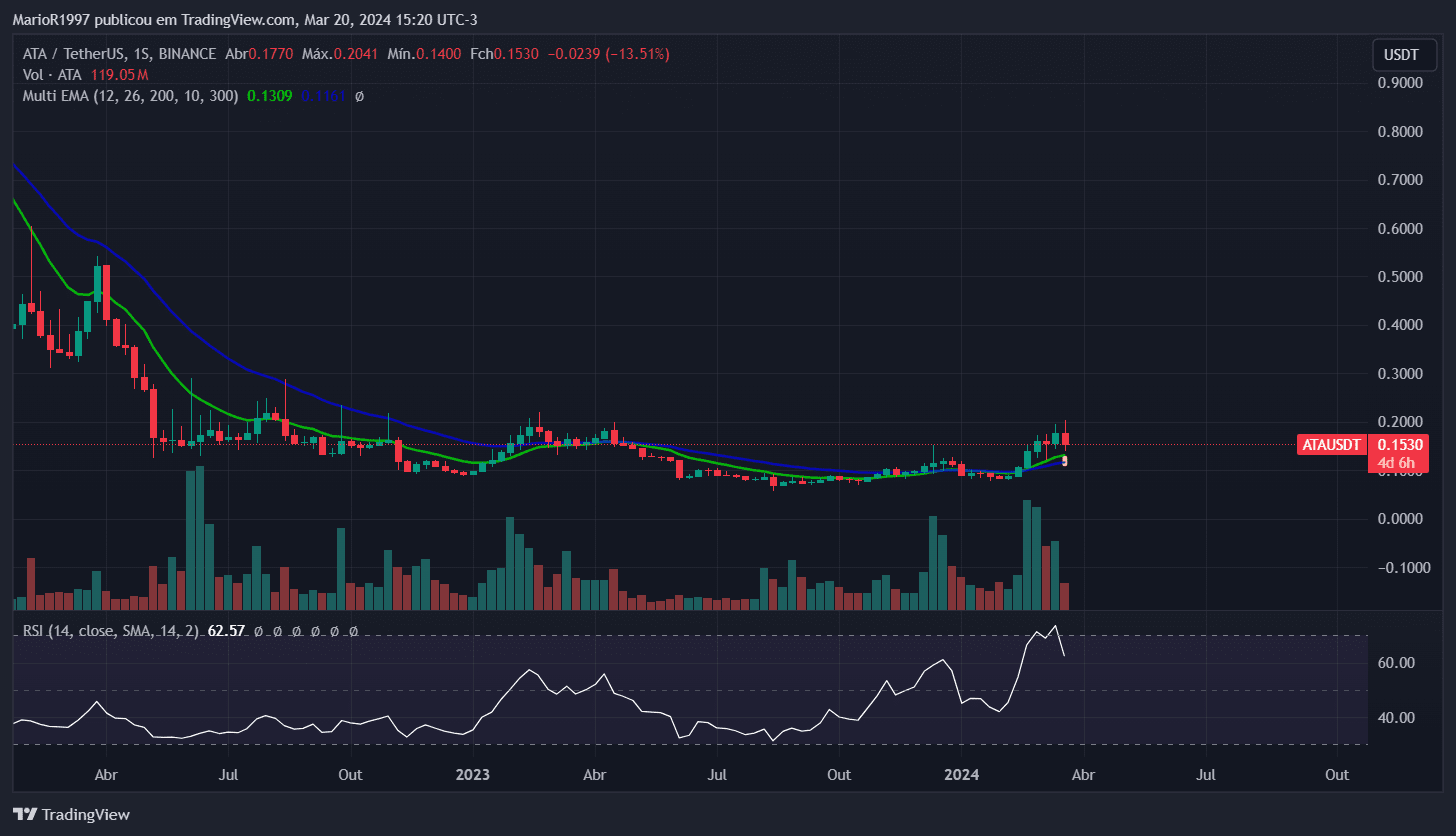Image resolution: width=1456 pixels, height=836 pixels.
Task: Click the volume value 119.05M
Action: click(x=125, y=75)
